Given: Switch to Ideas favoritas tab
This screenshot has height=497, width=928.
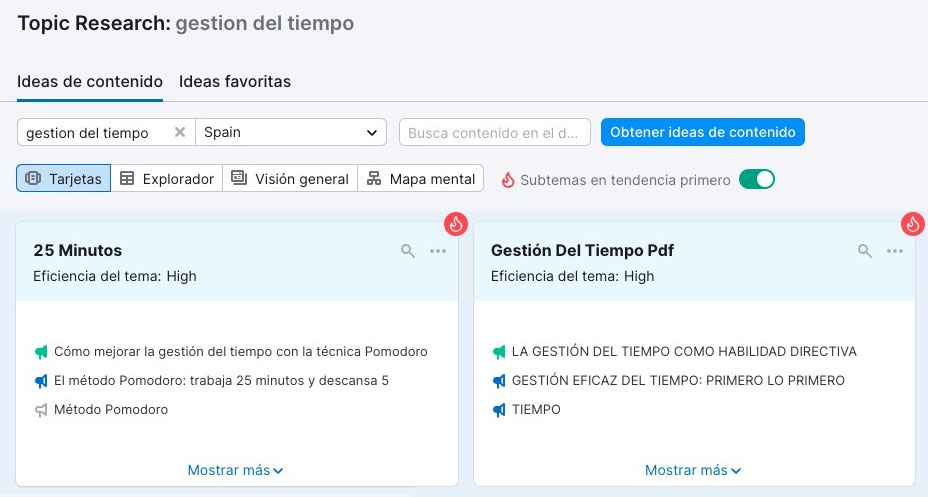Looking at the screenshot, I should (235, 82).
